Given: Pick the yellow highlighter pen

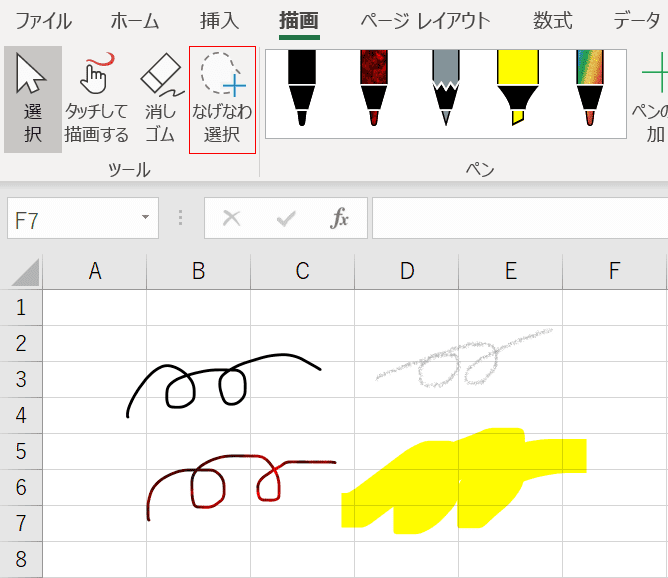Looking at the screenshot, I should pos(518,88).
